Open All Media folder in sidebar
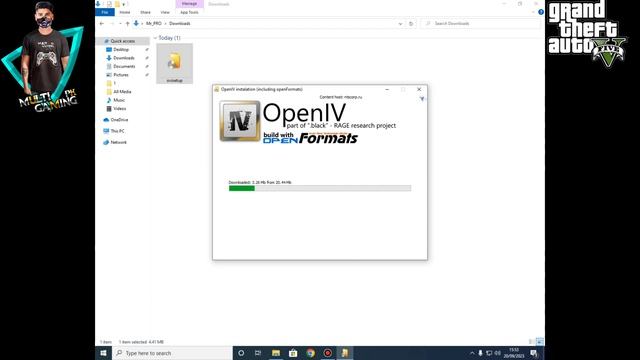The height and width of the screenshot is (360, 640). point(122,92)
